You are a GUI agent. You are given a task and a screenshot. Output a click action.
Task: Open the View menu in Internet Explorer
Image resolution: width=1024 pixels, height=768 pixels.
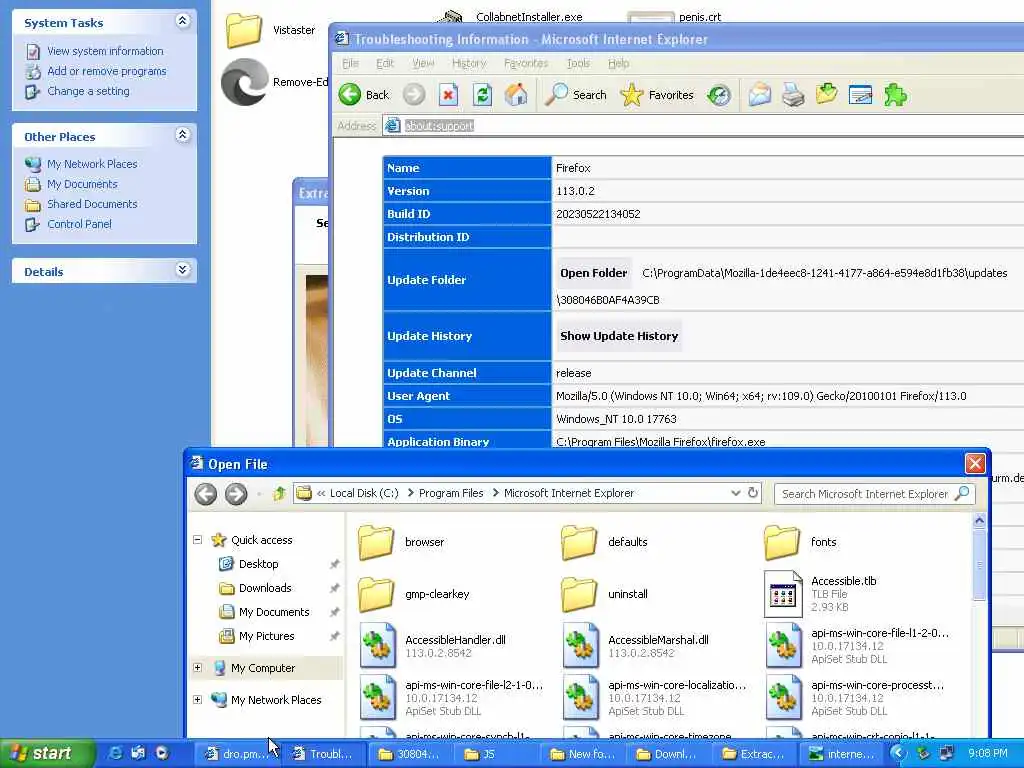tap(423, 63)
